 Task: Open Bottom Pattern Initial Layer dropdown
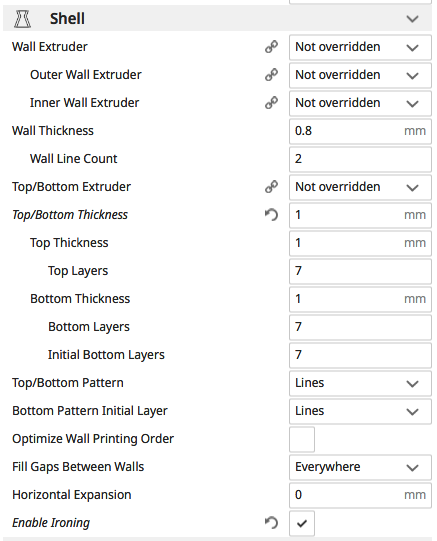[360, 411]
